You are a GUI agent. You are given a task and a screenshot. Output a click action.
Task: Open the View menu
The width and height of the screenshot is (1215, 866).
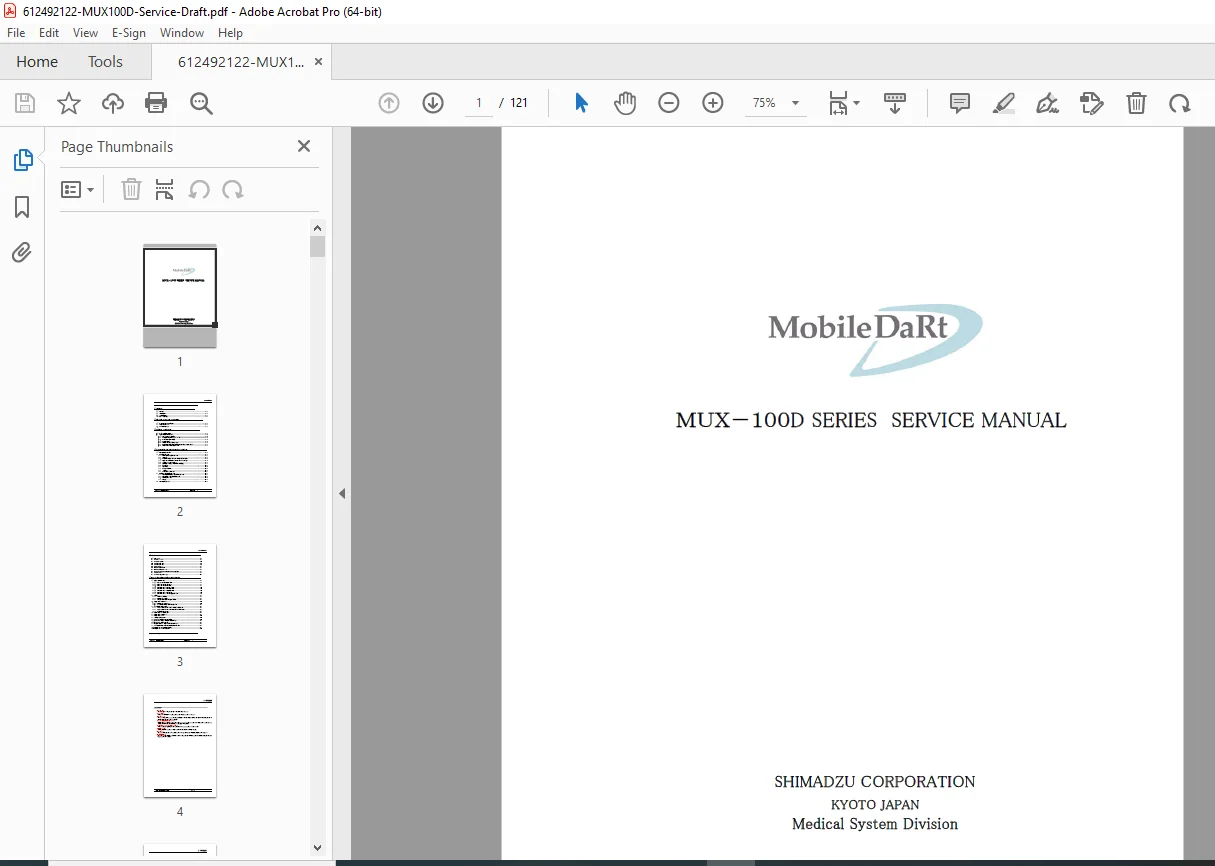[x=86, y=33]
